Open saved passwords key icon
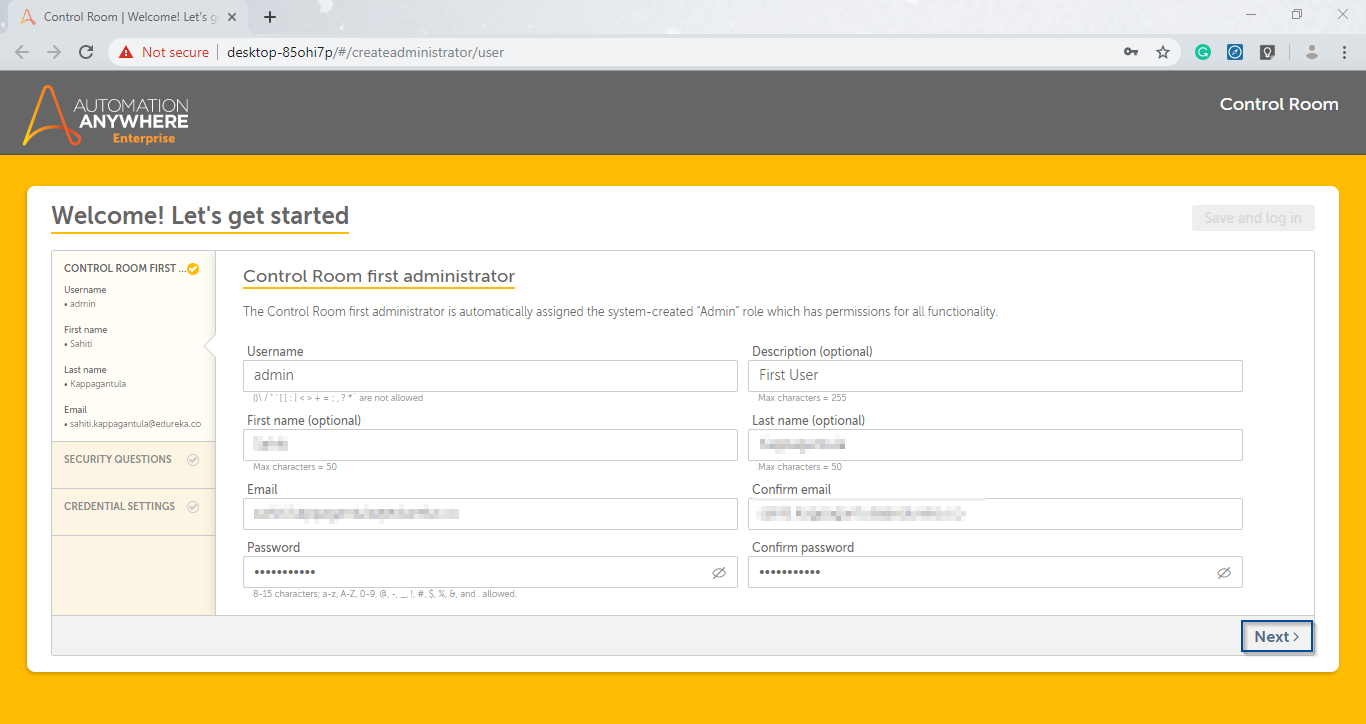Viewport: 1366px width, 724px height. [1131, 52]
